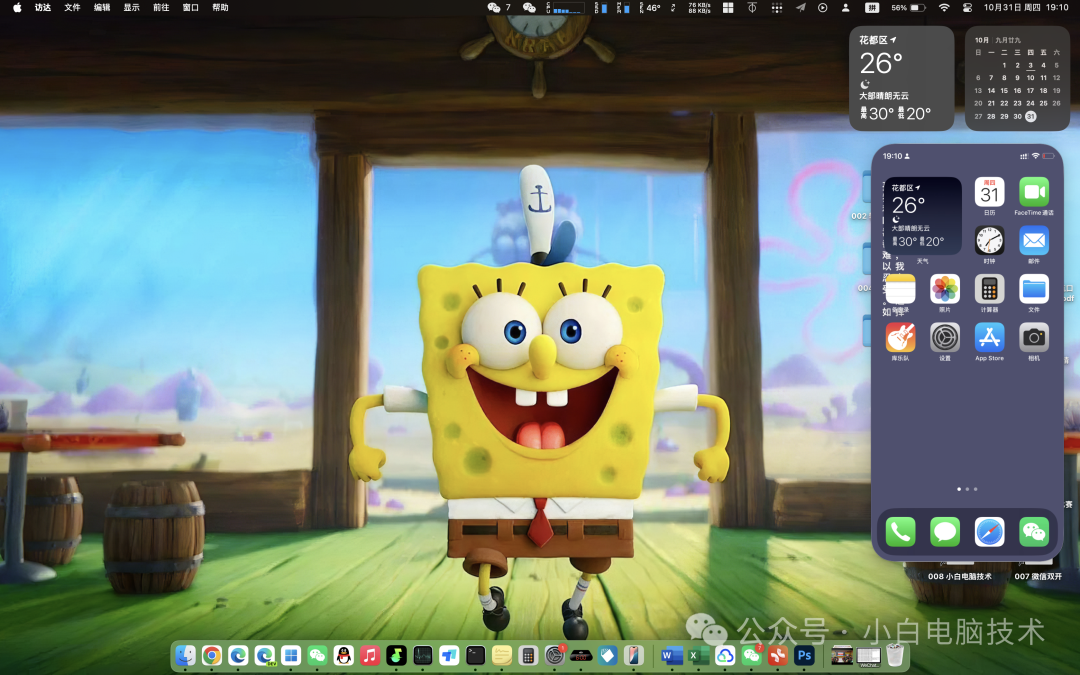
Task: Open the 文件 menu
Action: [72, 8]
